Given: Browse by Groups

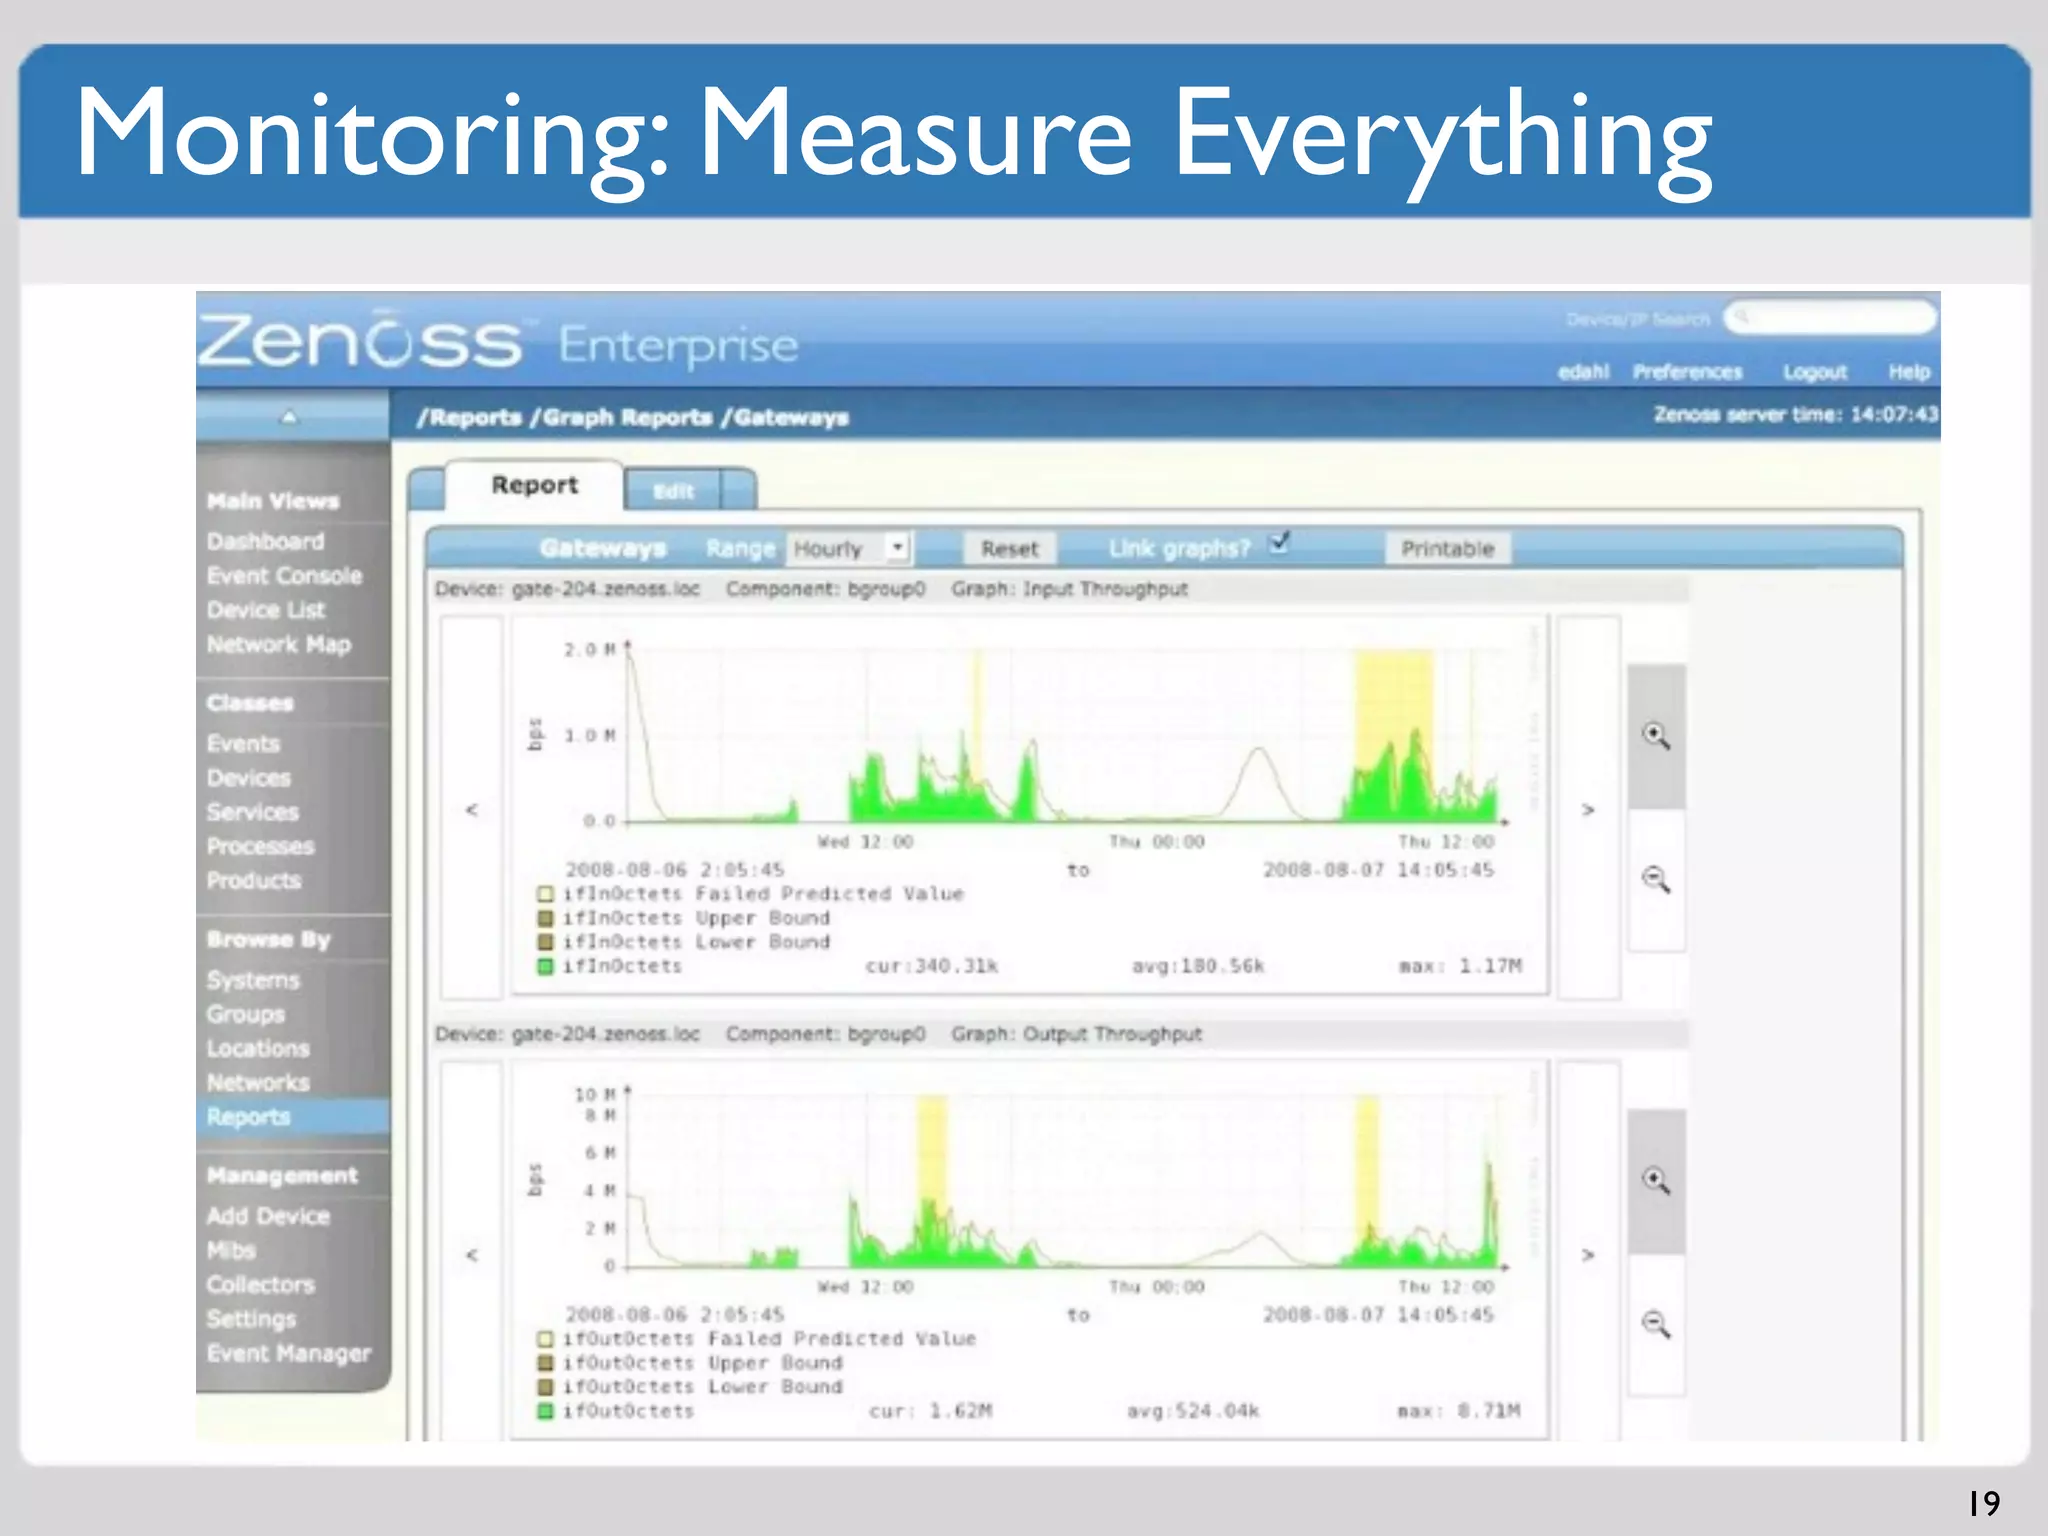Looking at the screenshot, I should click(x=245, y=1014).
